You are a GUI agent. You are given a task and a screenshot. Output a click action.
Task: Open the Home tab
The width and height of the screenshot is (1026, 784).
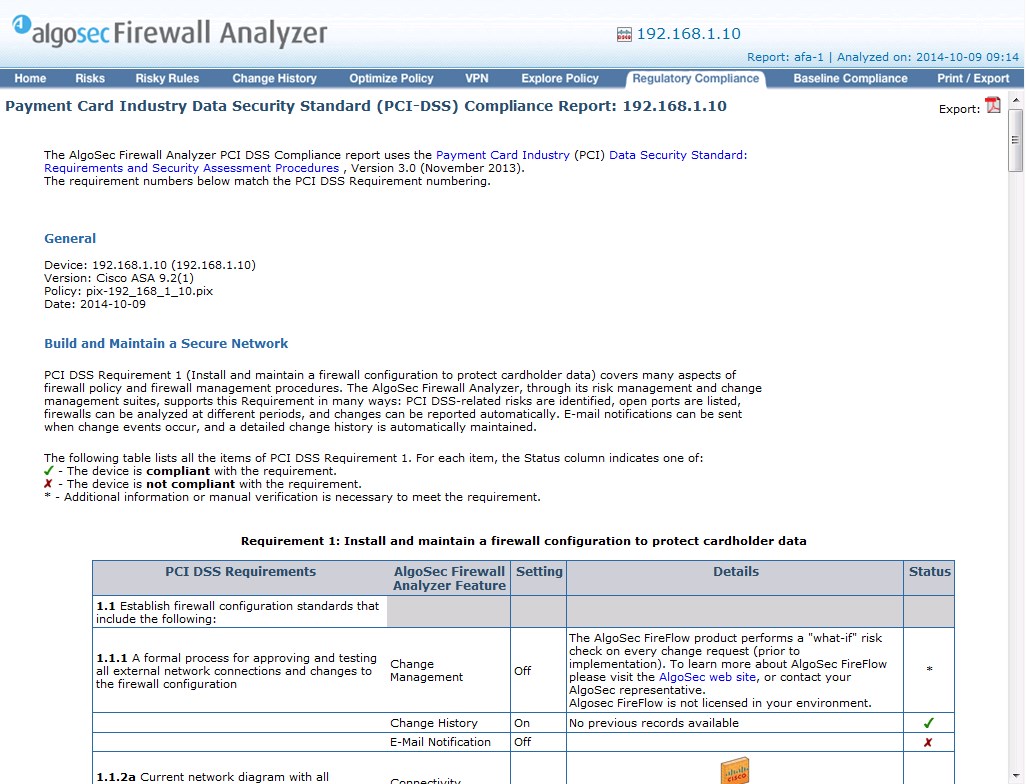pos(30,79)
